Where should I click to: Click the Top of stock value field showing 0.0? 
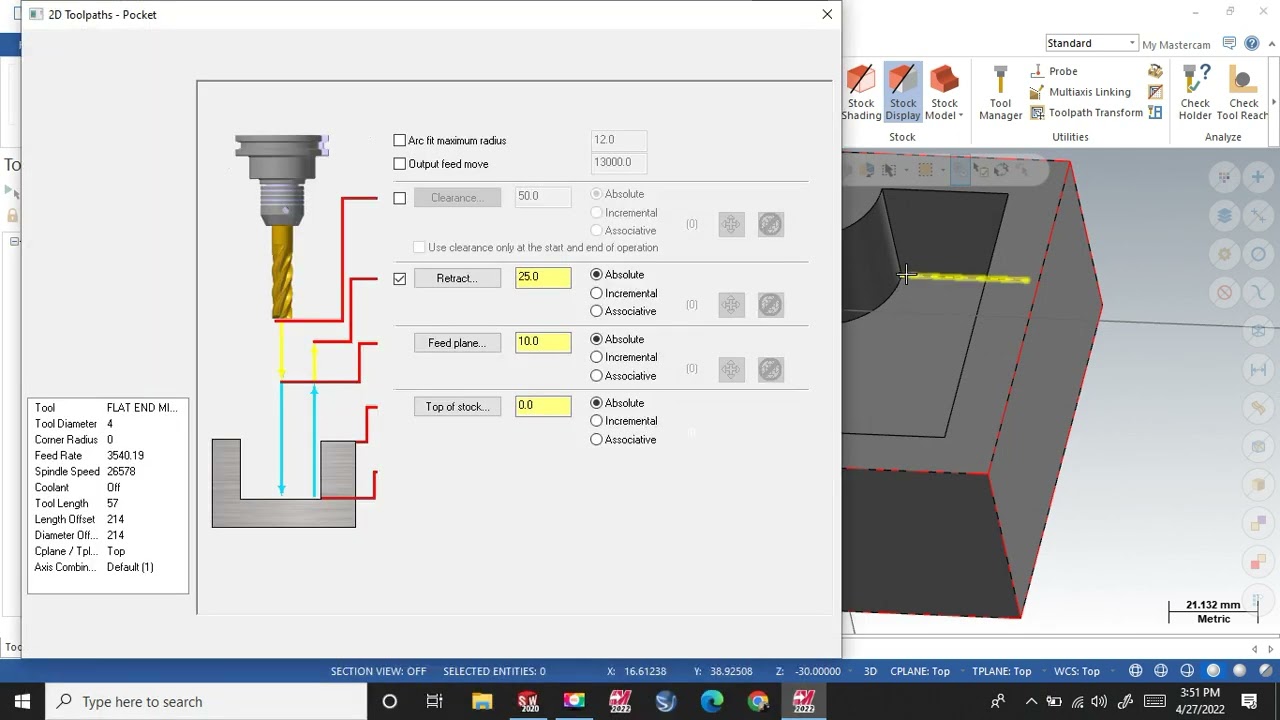click(543, 406)
